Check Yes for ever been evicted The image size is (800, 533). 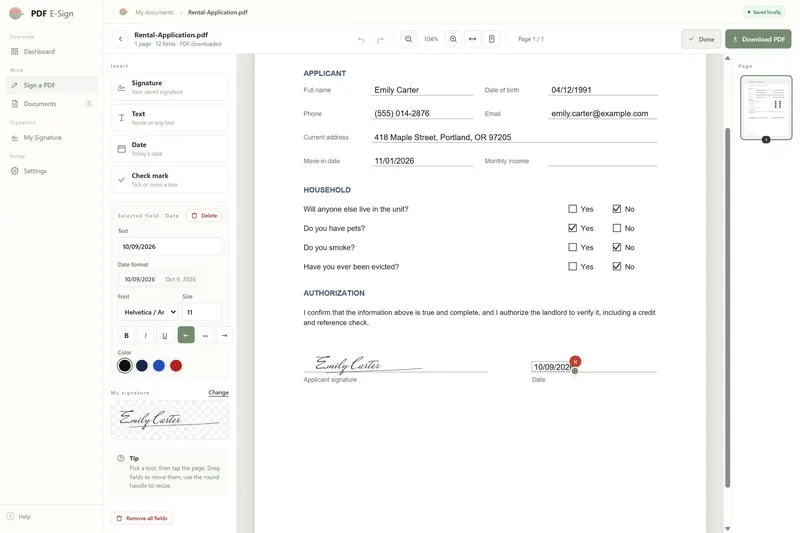click(572, 266)
